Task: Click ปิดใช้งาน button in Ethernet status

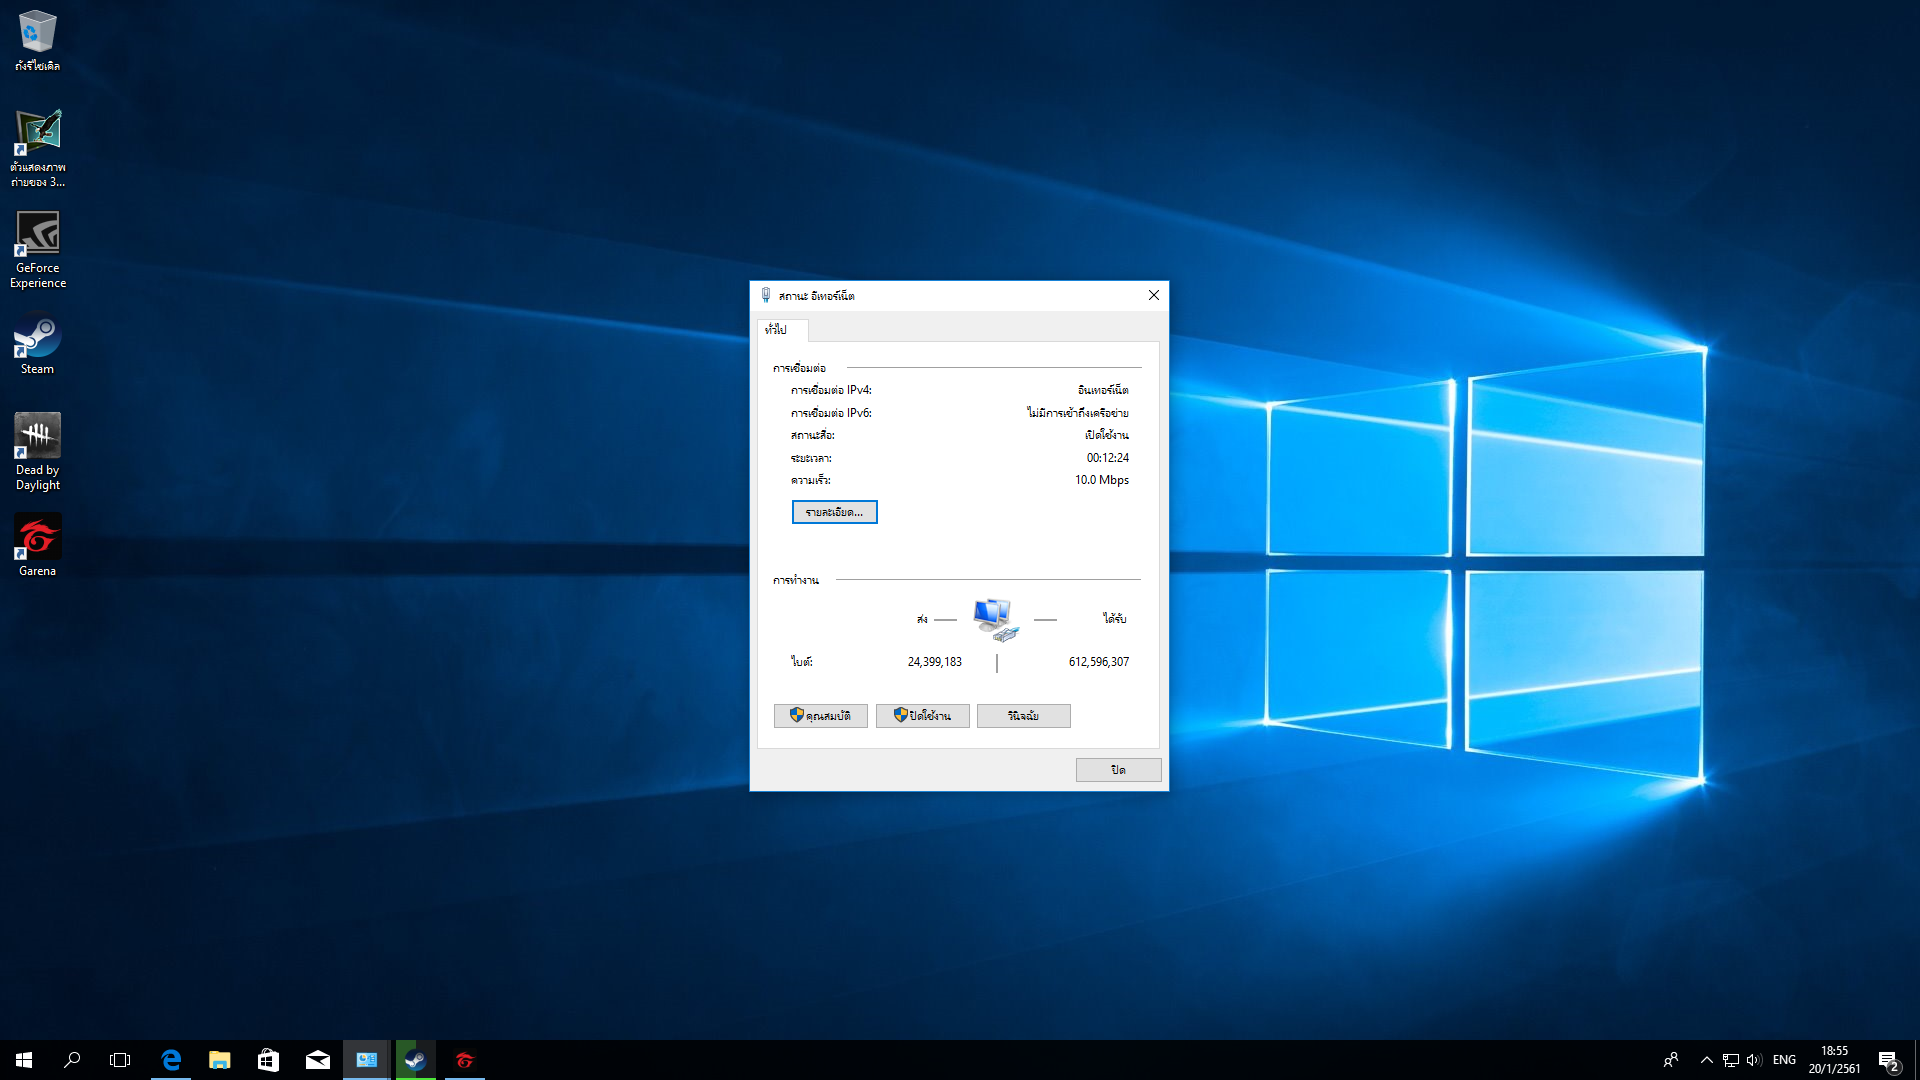Action: click(922, 715)
